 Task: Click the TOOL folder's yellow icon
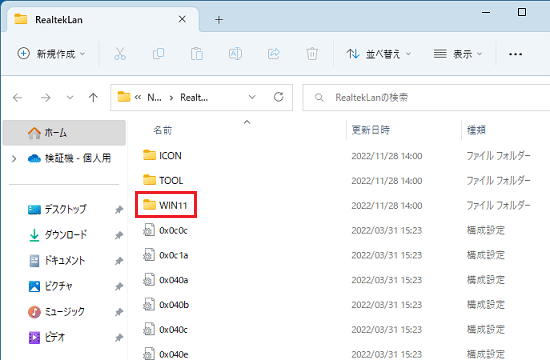149,180
